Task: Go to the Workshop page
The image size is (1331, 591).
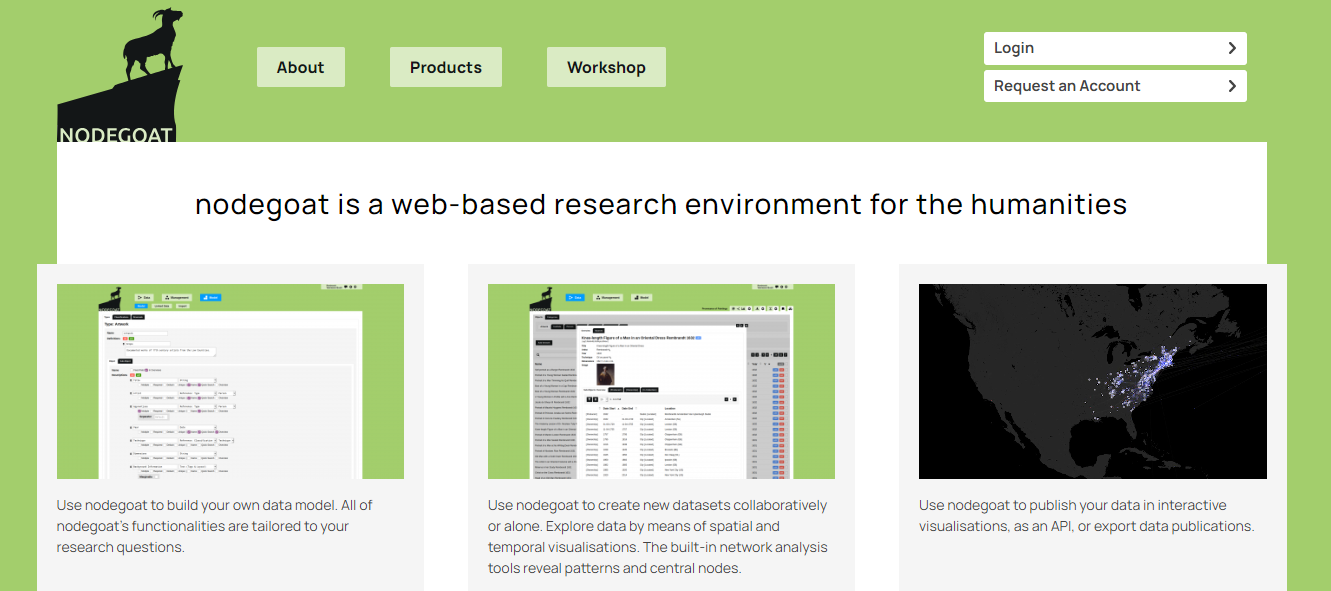Action: pos(606,67)
